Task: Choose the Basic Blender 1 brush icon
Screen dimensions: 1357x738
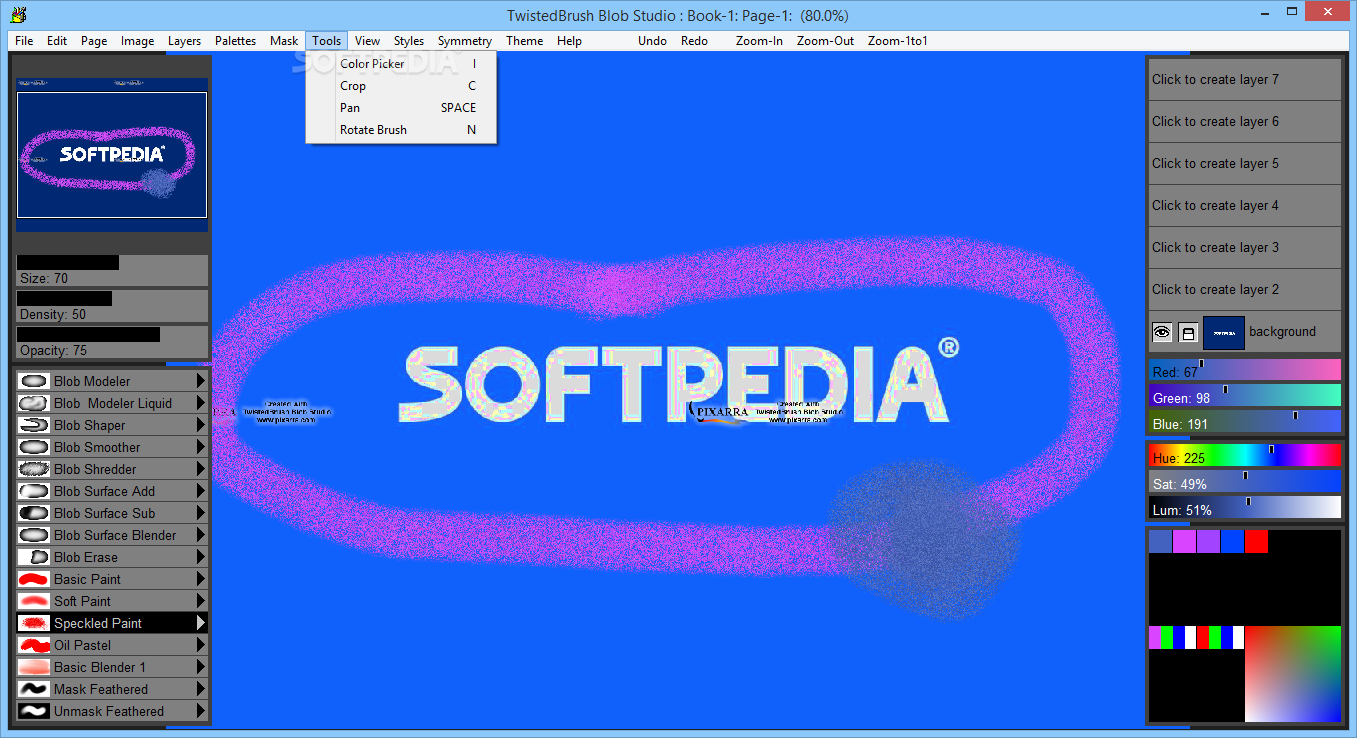Action: 34,667
